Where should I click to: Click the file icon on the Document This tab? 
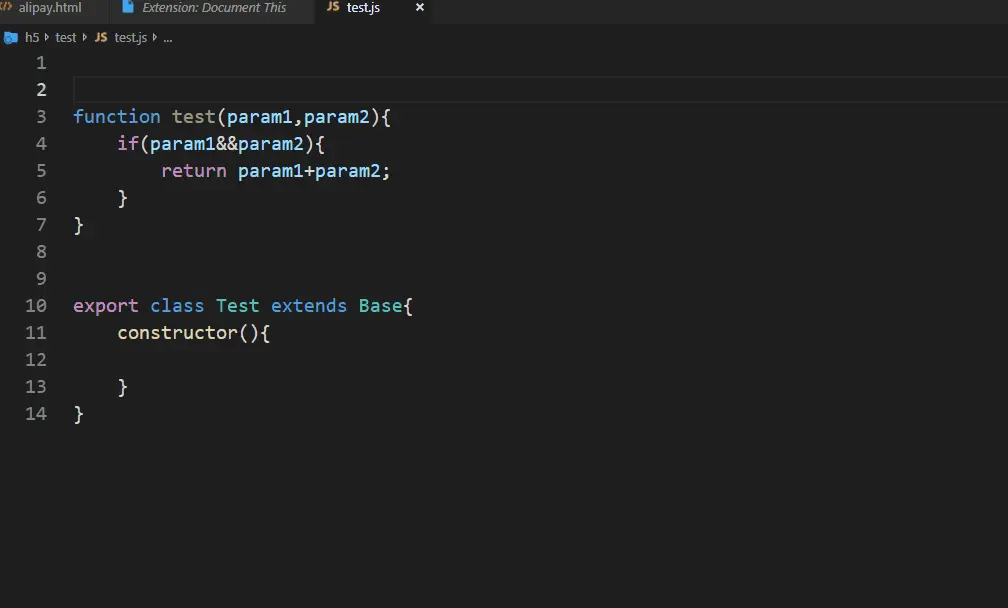(x=127, y=8)
